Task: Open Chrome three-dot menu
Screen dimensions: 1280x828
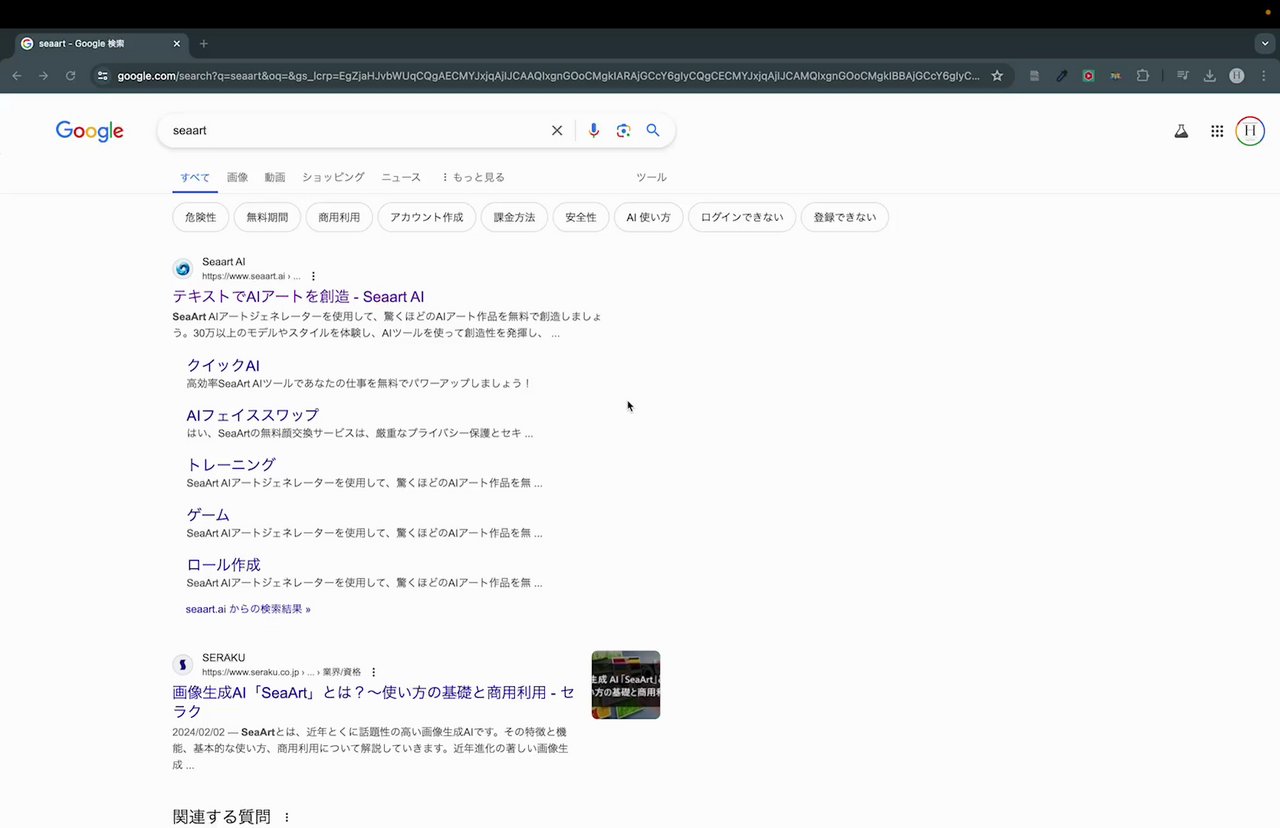Action: click(1264, 76)
